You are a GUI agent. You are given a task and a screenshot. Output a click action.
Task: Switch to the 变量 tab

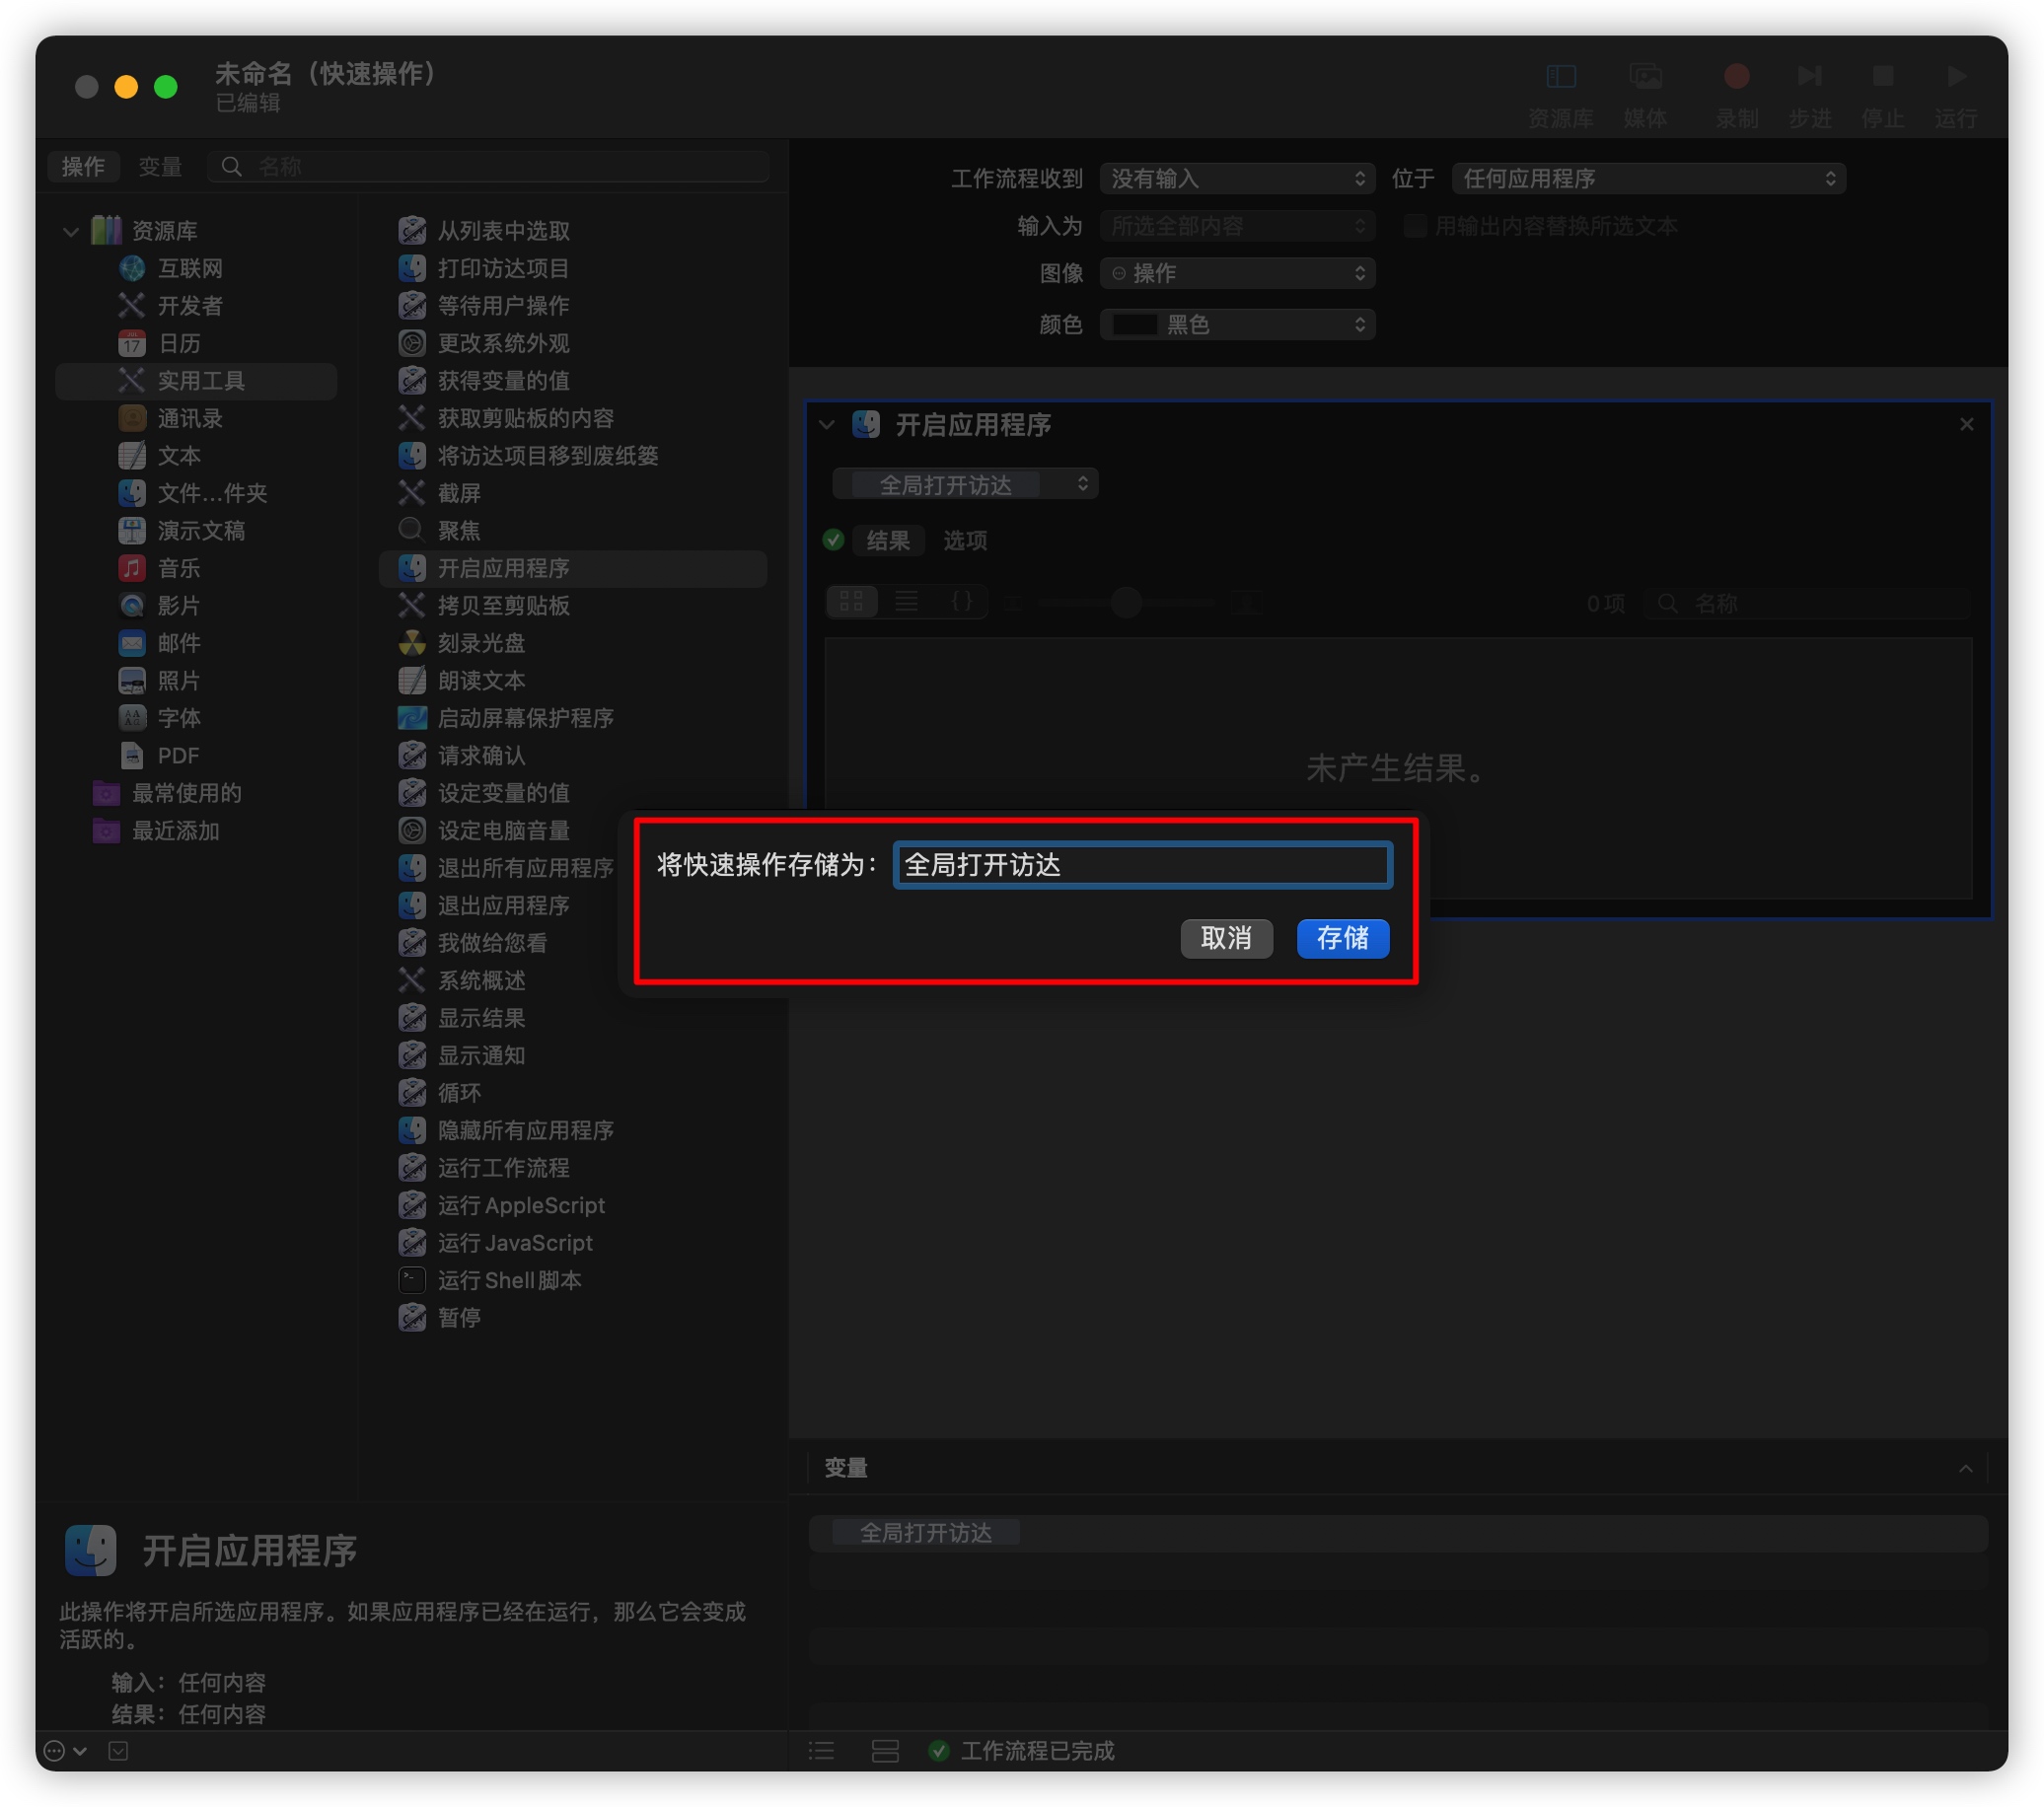click(x=159, y=167)
